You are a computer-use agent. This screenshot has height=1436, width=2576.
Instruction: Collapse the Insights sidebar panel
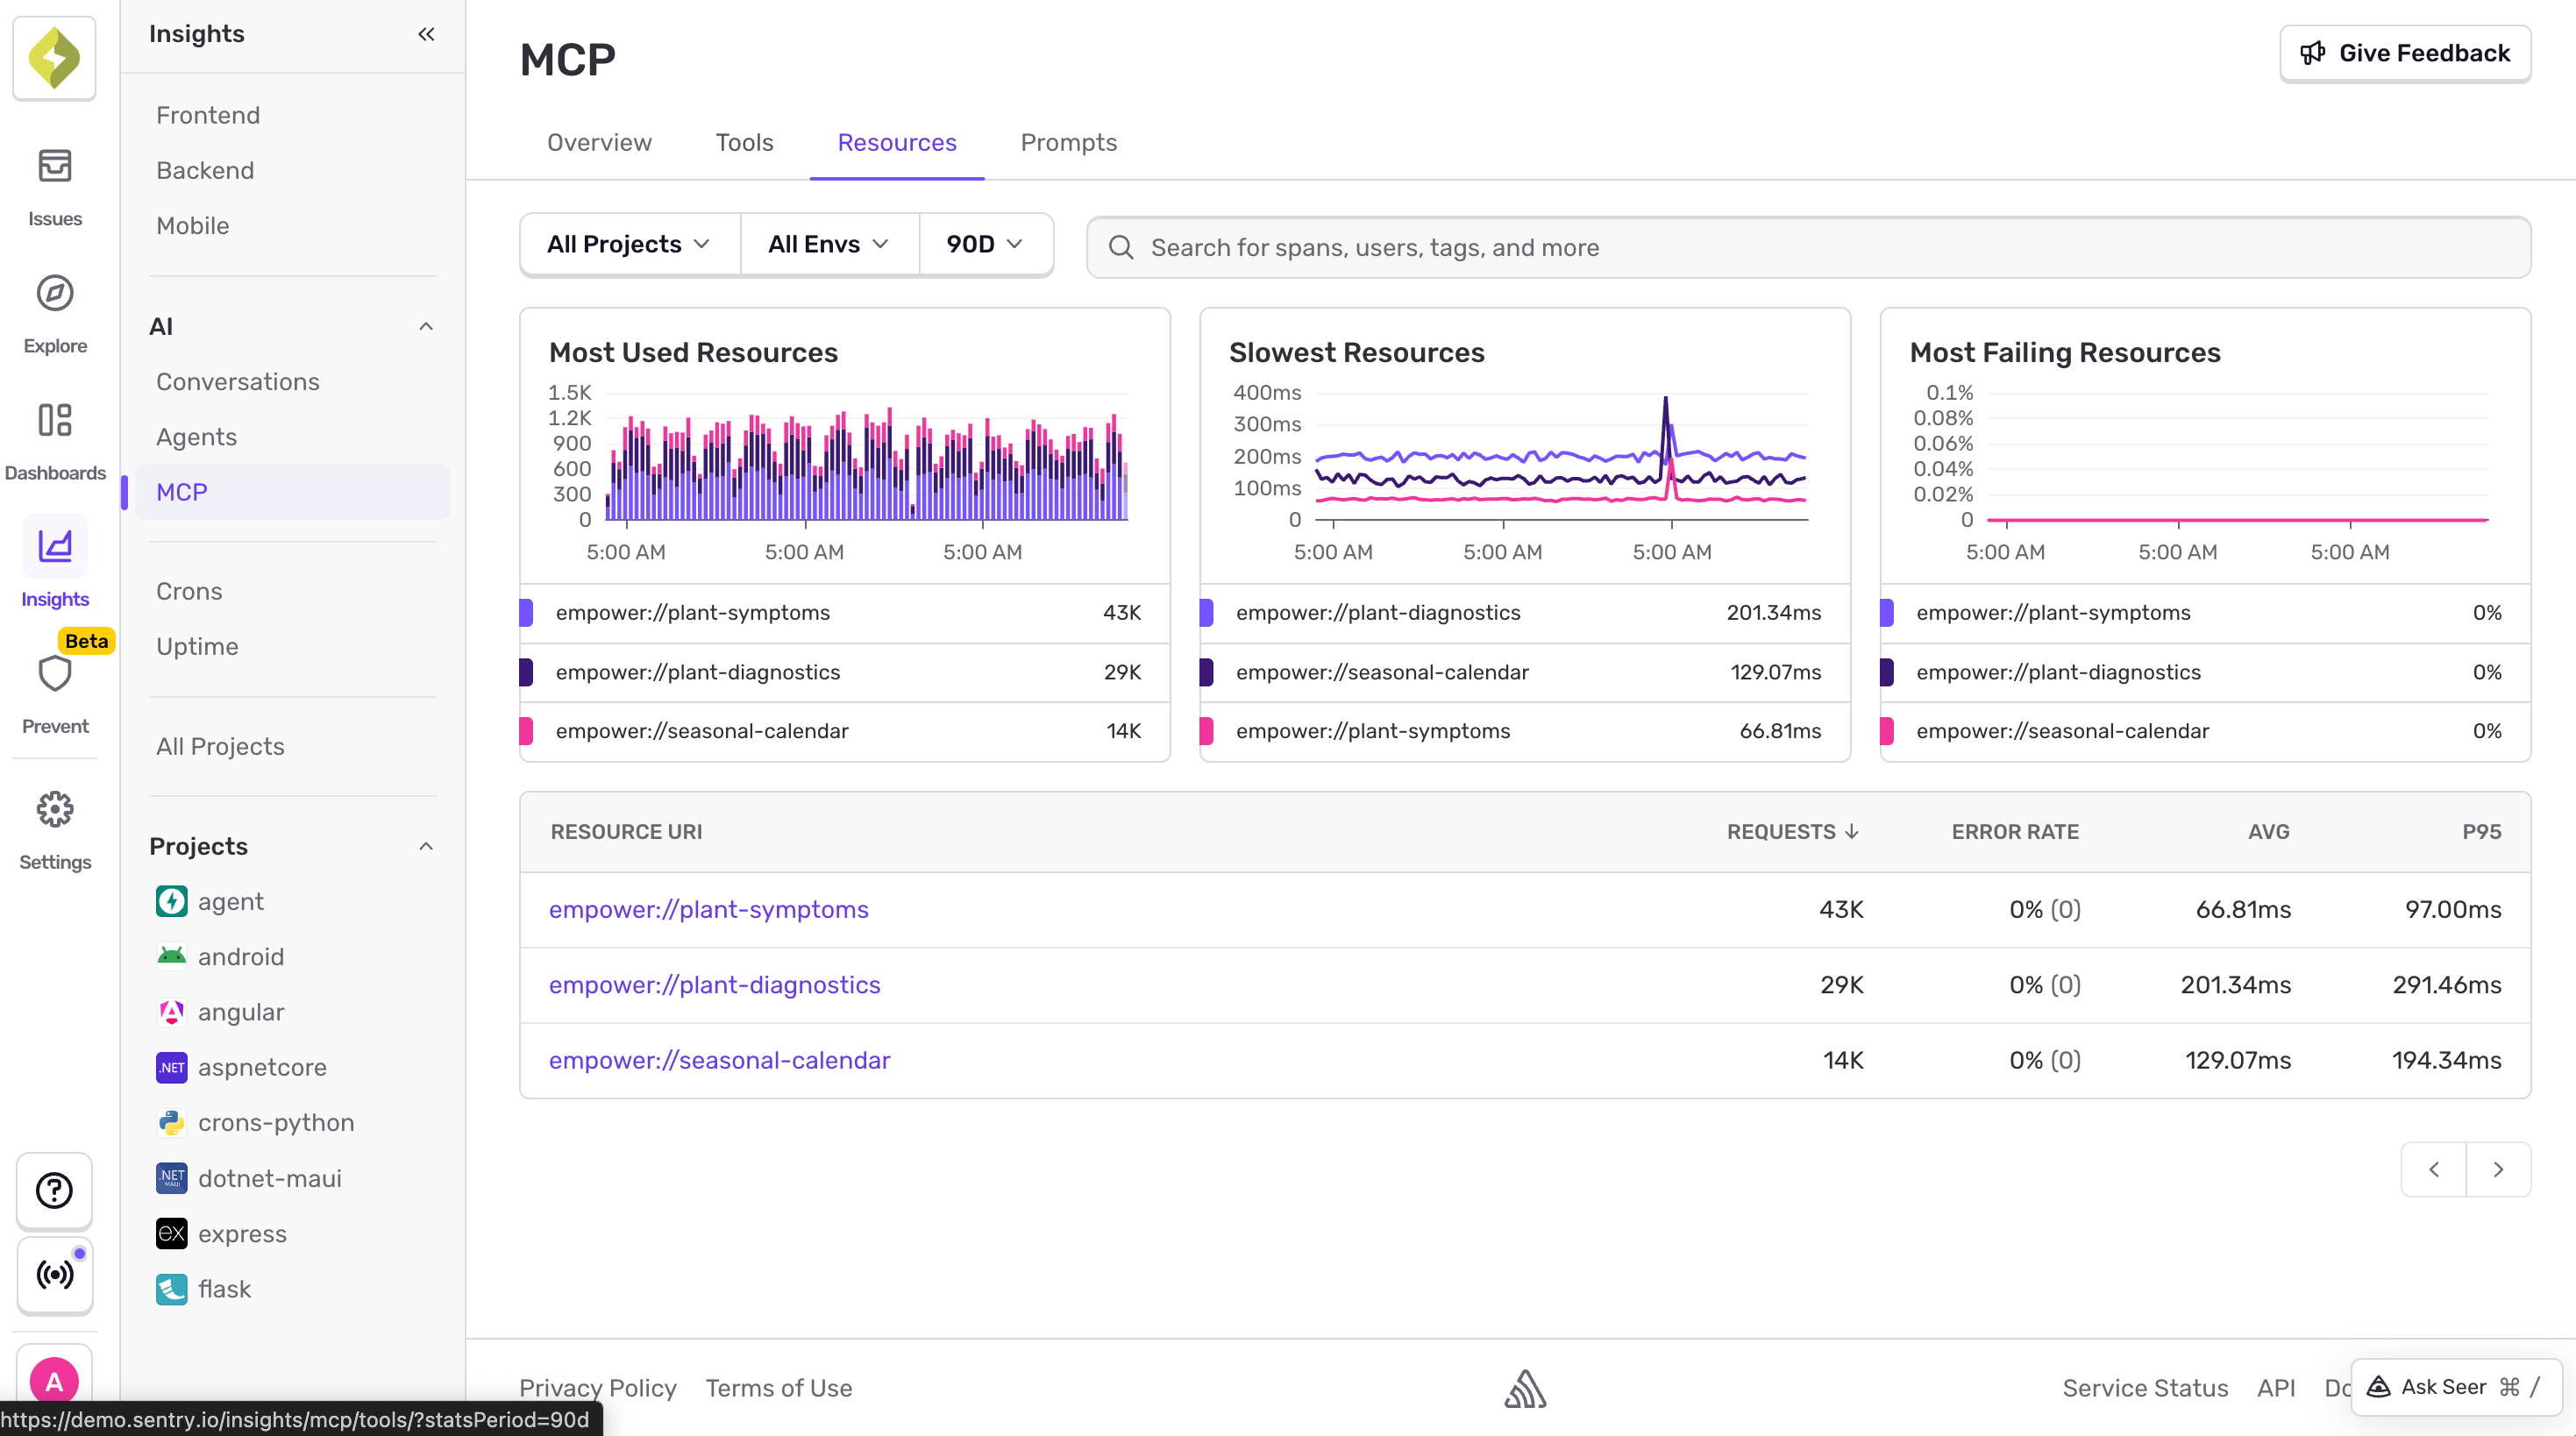coord(426,33)
